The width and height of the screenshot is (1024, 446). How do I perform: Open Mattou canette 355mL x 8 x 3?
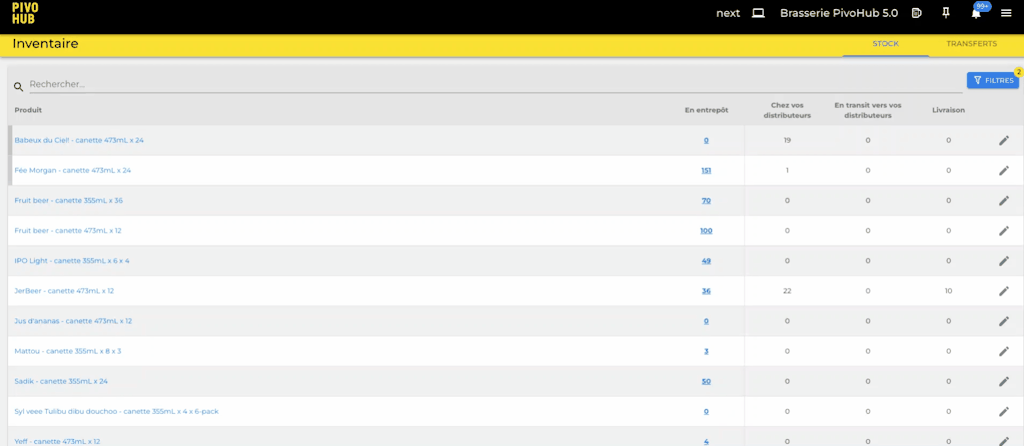68,351
